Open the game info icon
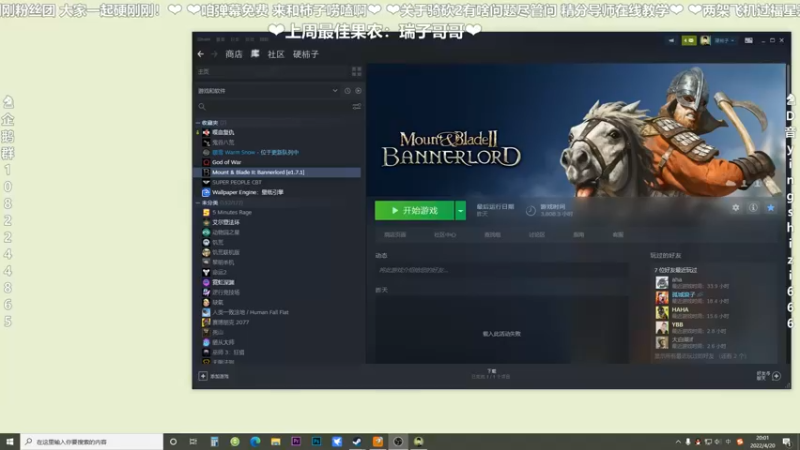The image size is (800, 450). tap(753, 208)
